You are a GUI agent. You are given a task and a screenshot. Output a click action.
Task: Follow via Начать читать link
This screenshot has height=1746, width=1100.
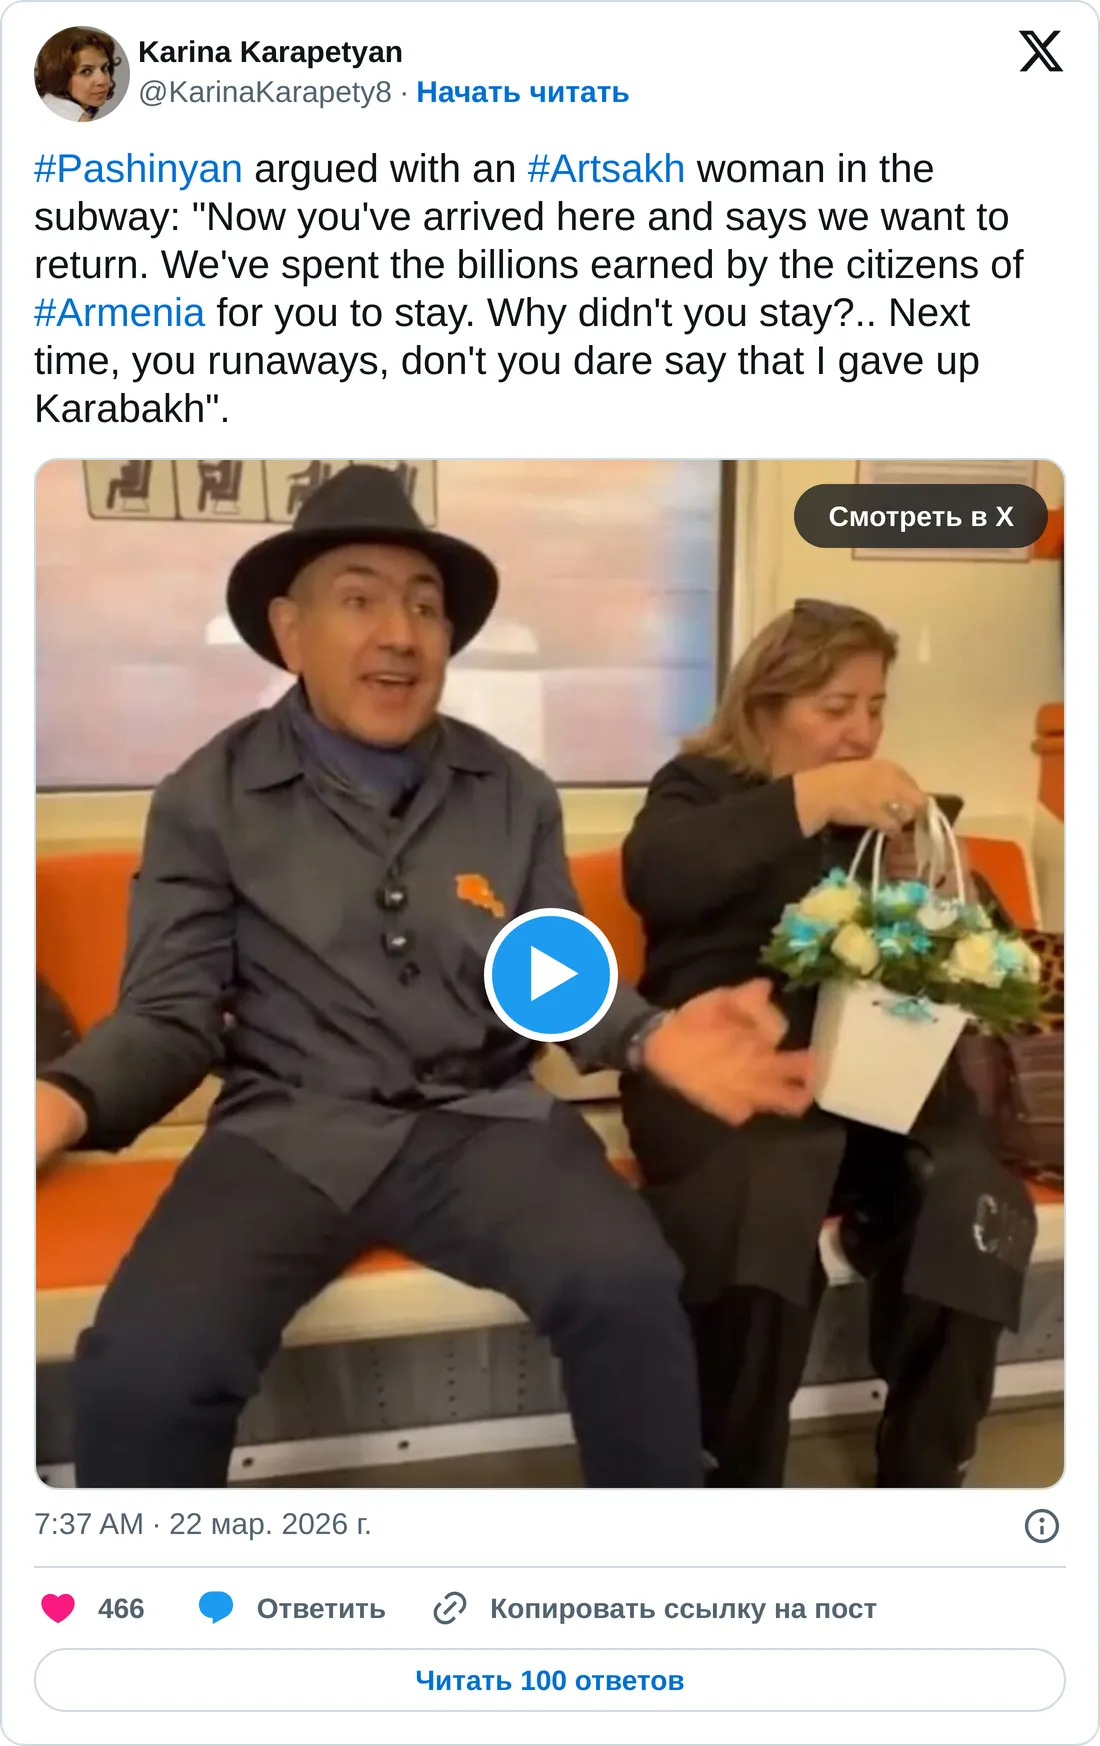tap(523, 92)
